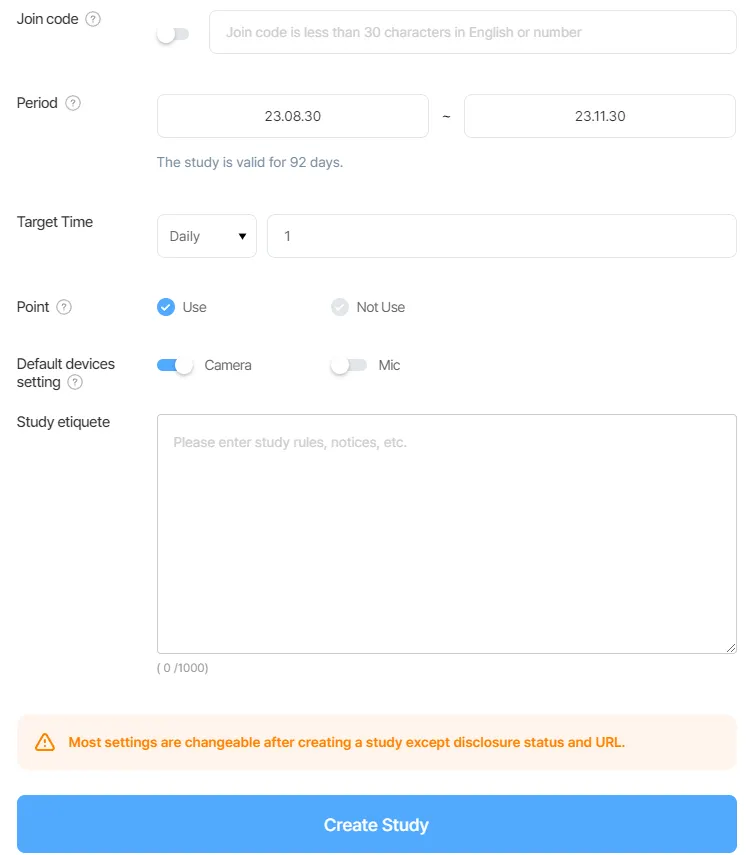Click the Period help question mark
The image size is (746, 855).
click(73, 103)
